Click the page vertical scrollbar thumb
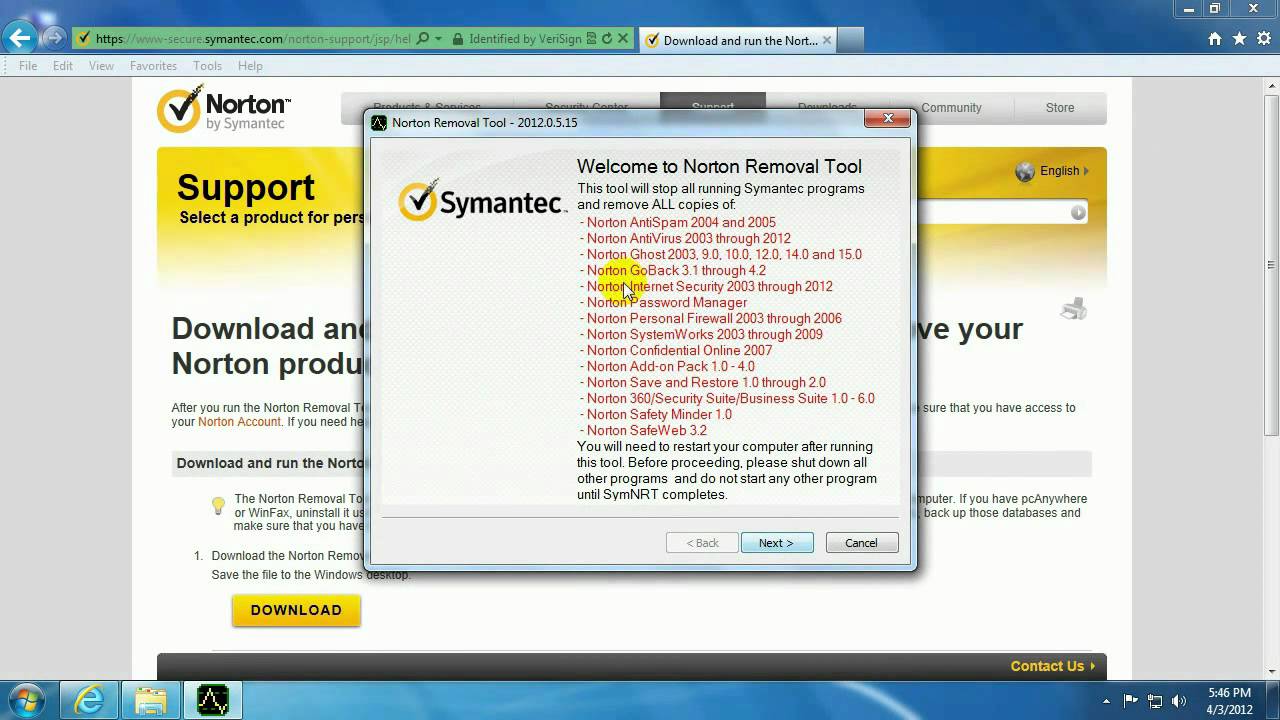 (x=1271, y=265)
